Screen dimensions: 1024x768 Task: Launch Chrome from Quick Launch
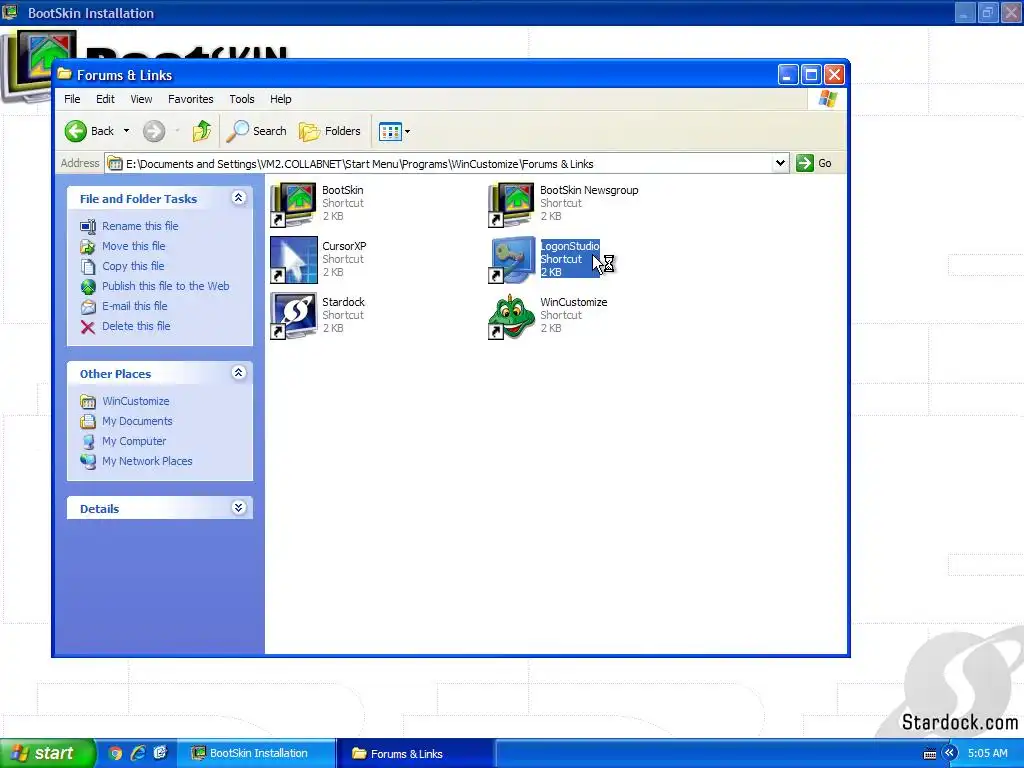click(115, 753)
